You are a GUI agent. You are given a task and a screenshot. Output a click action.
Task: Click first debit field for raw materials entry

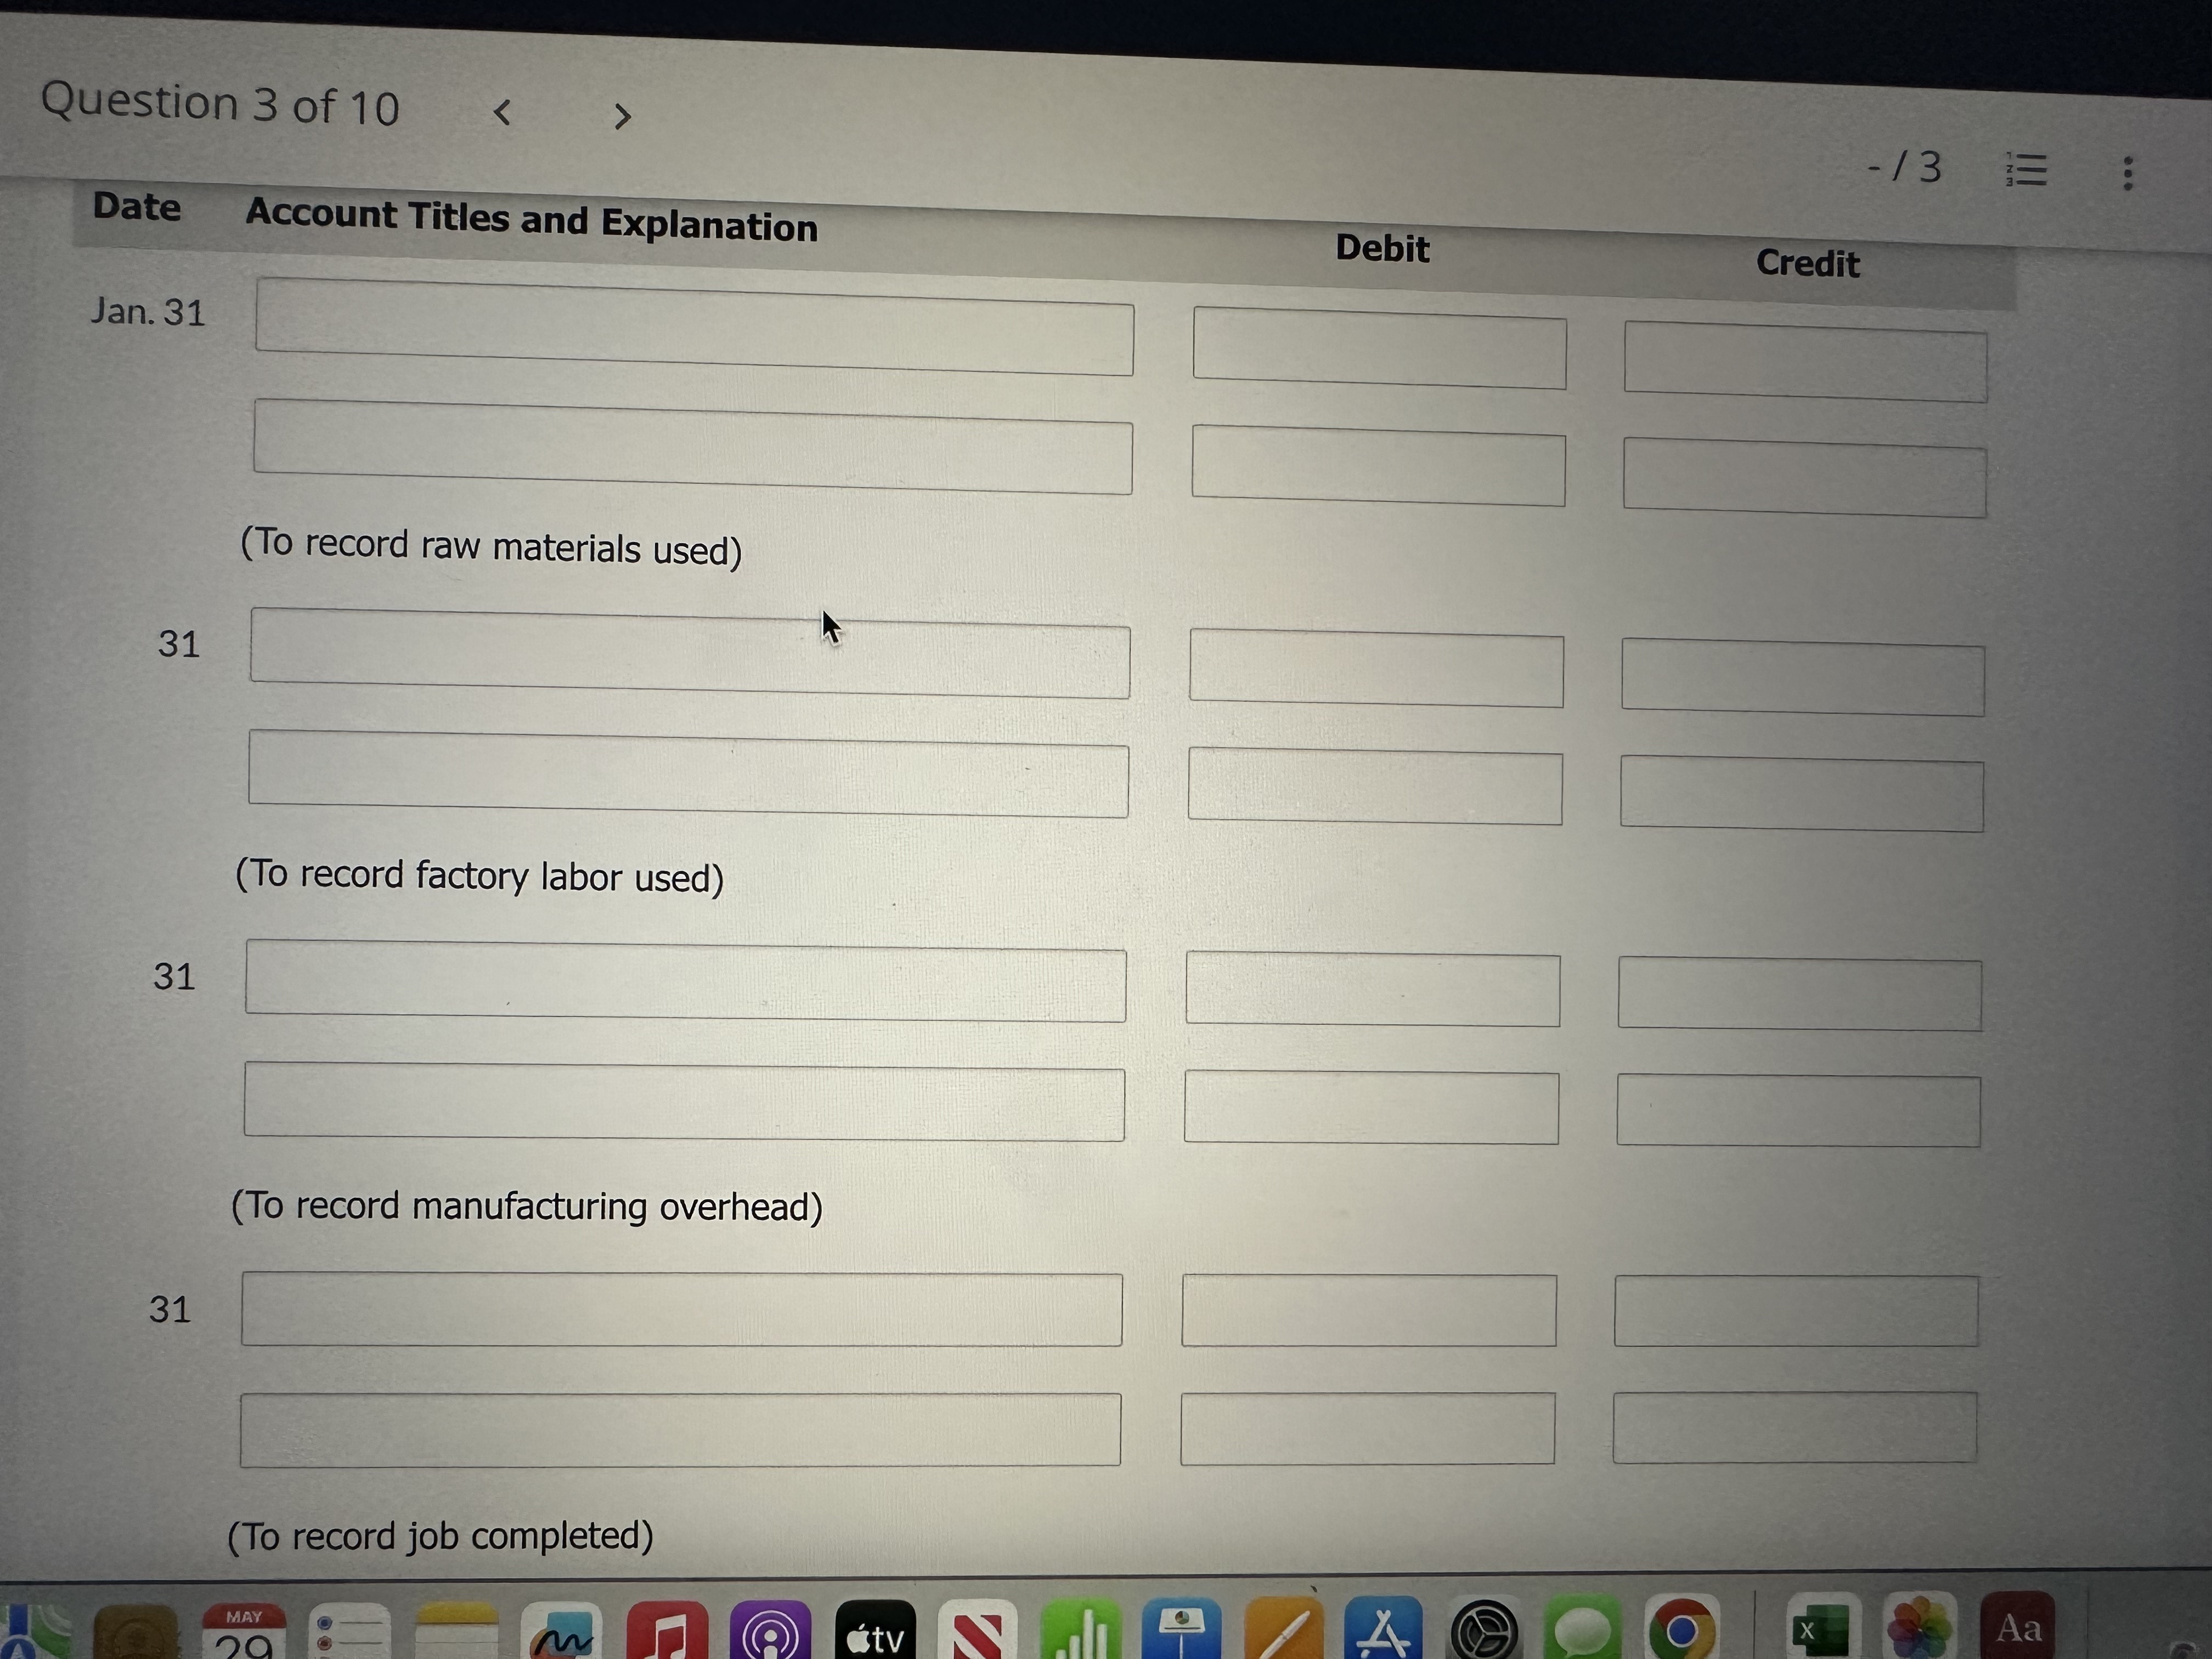pyautogui.click(x=1379, y=348)
